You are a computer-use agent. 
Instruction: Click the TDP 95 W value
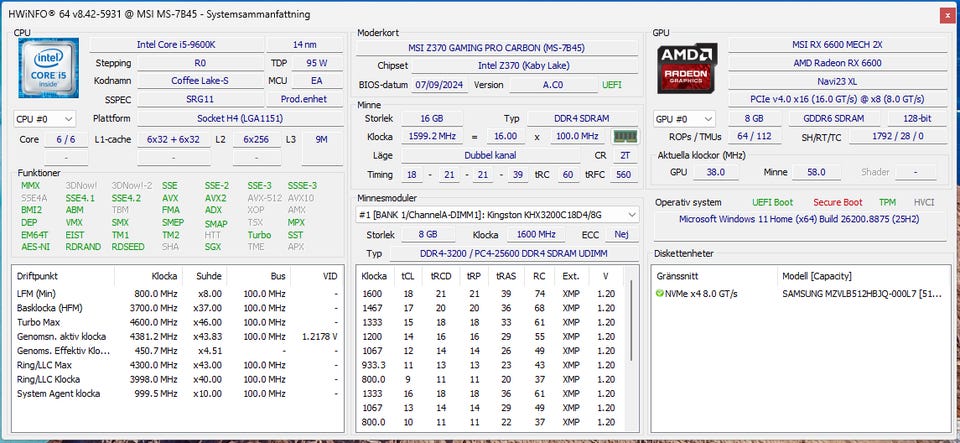317,63
